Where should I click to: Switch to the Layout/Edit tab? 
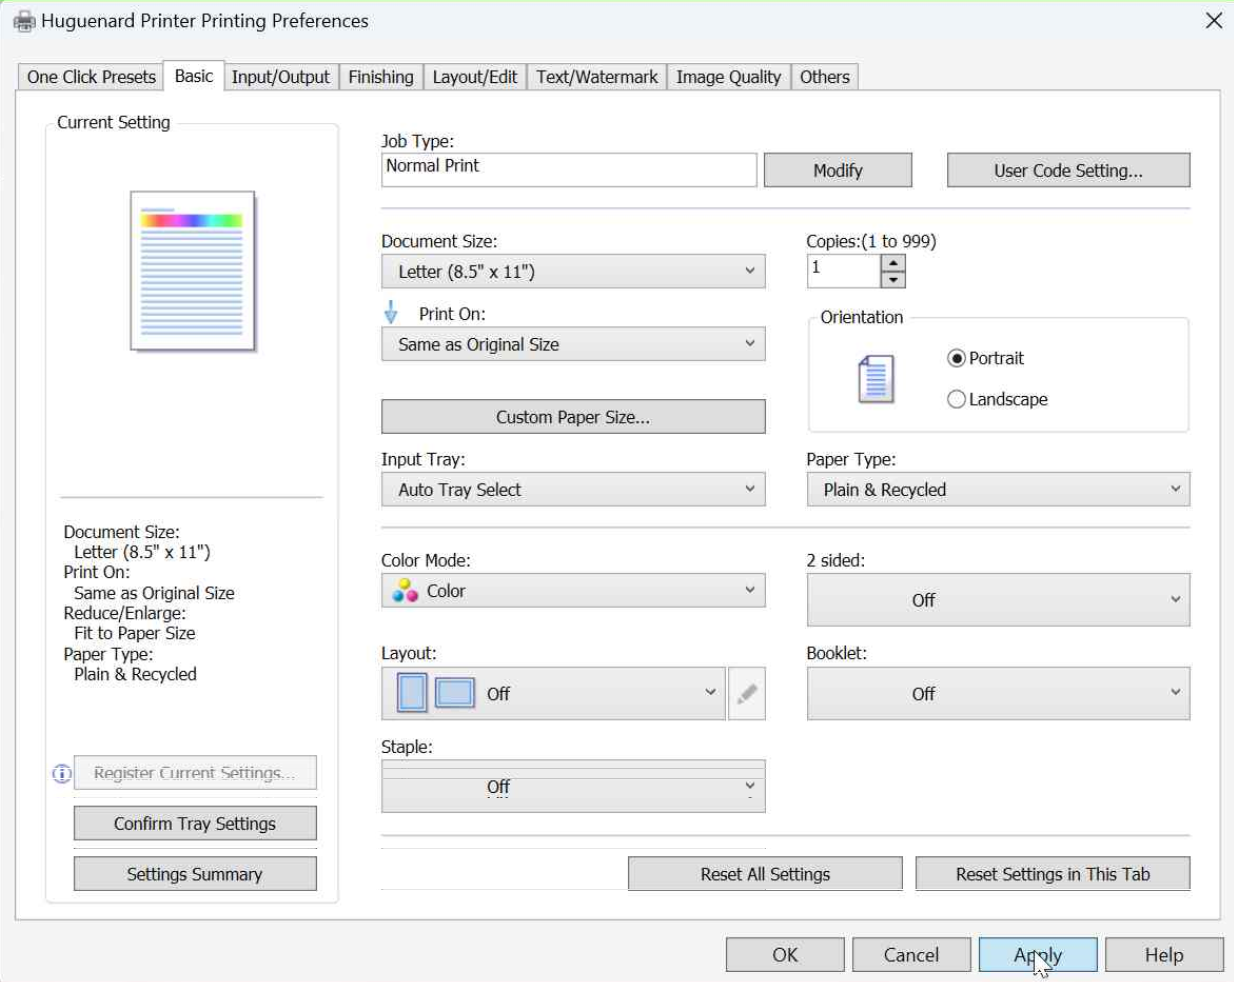click(x=475, y=77)
